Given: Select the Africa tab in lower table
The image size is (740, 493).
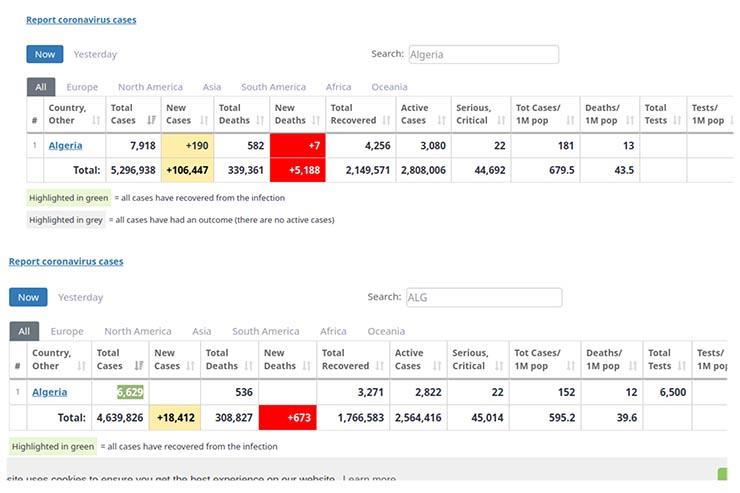Looking at the screenshot, I should pos(333,331).
